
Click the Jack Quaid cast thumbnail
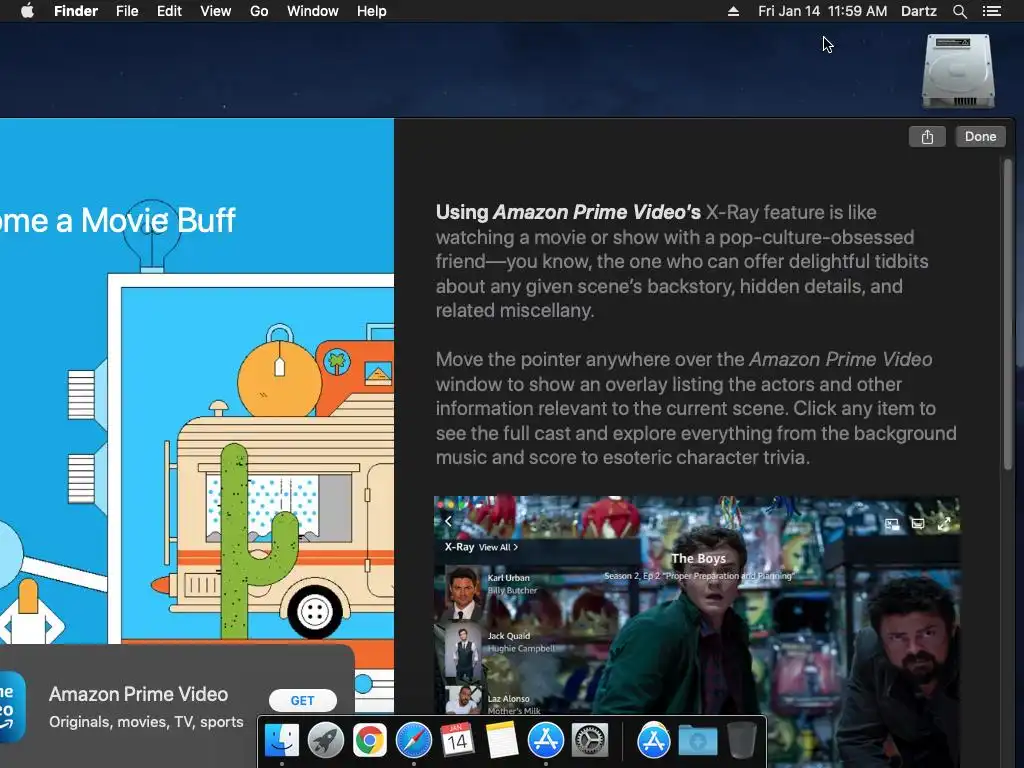(x=464, y=652)
